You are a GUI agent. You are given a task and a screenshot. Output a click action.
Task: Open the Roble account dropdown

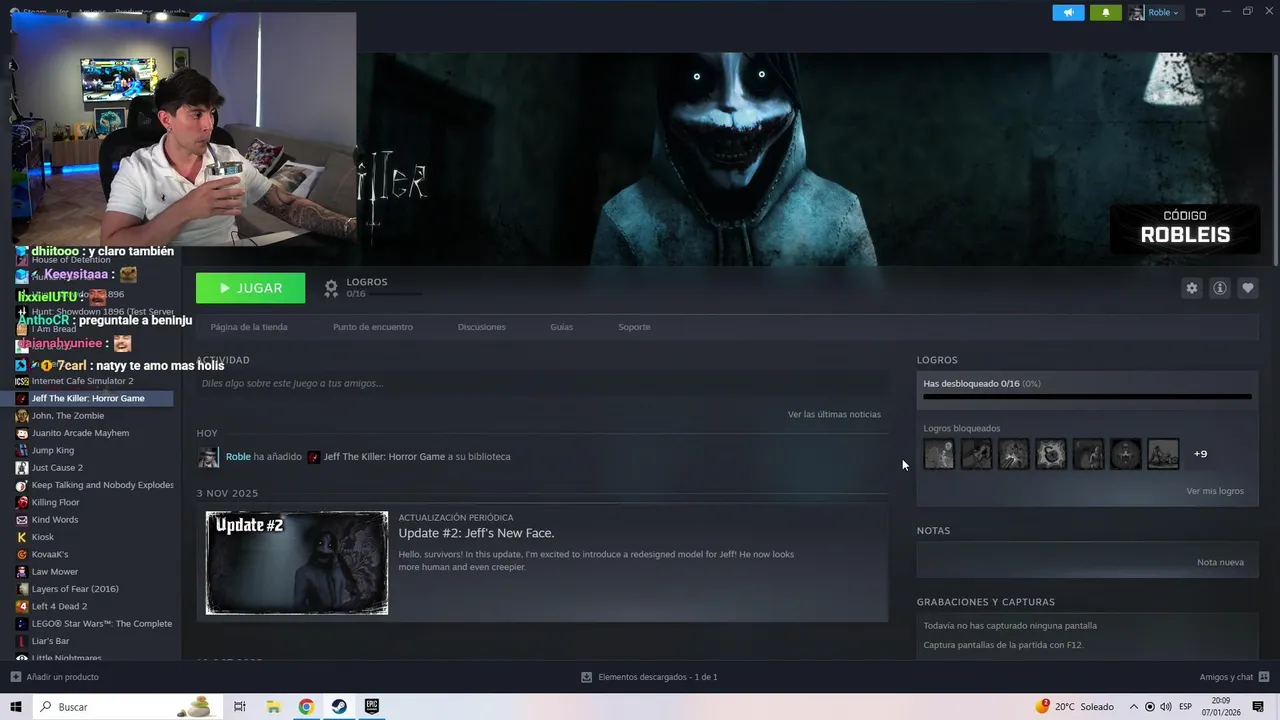point(1155,12)
